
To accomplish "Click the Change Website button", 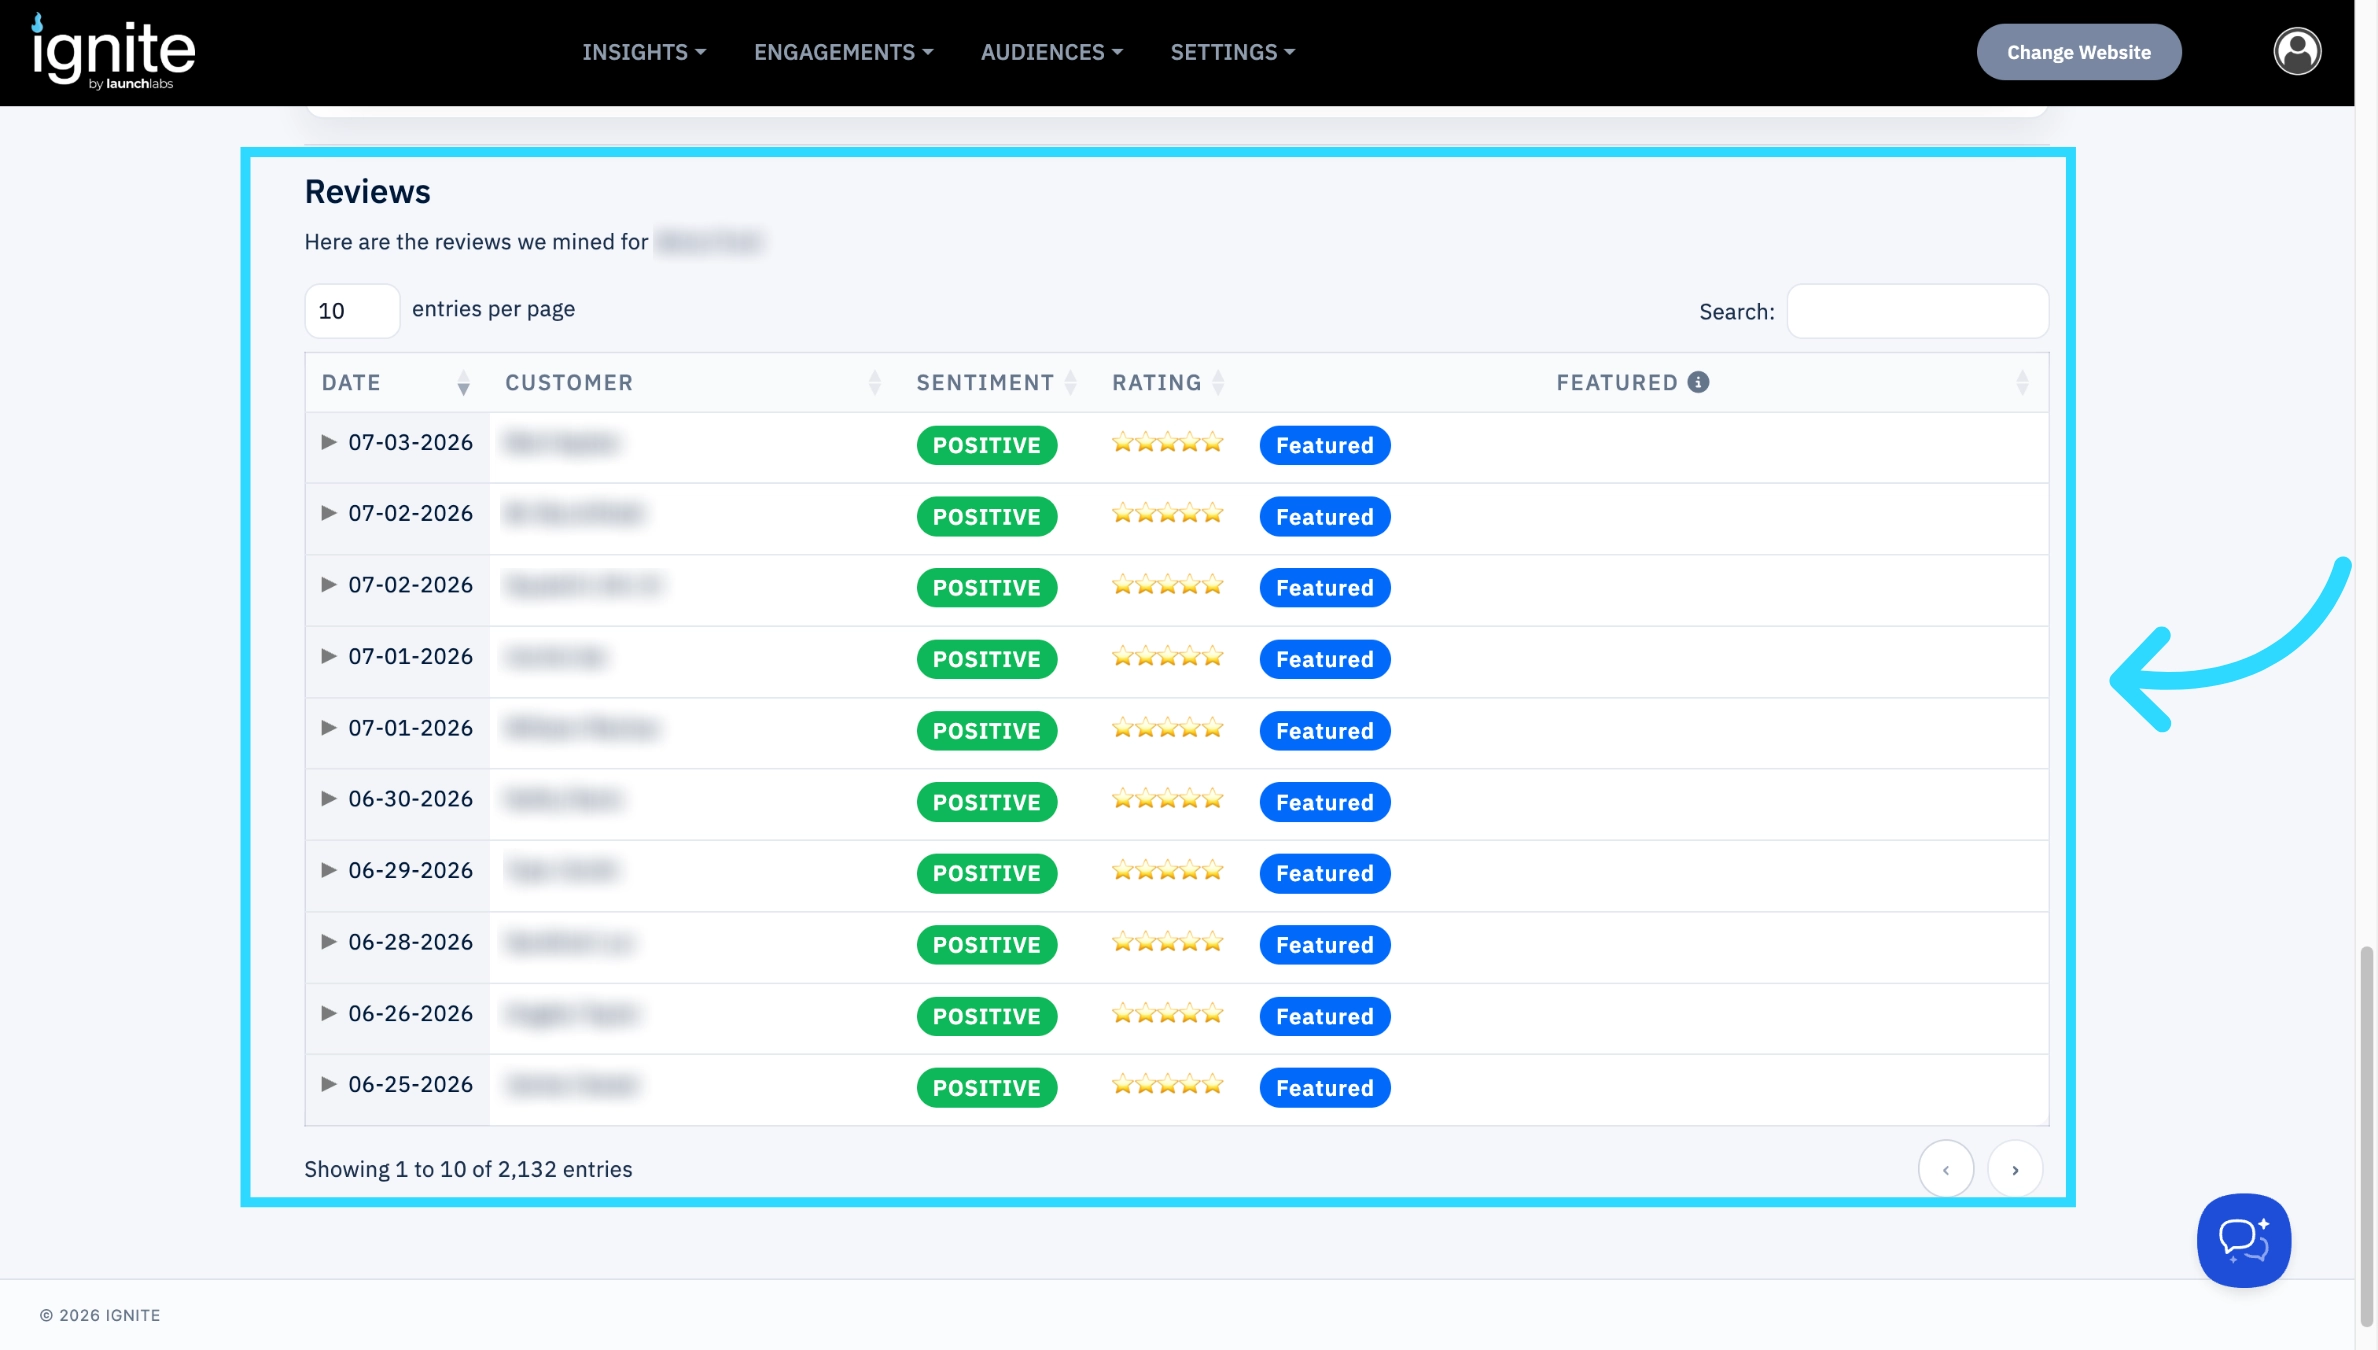I will (2078, 52).
